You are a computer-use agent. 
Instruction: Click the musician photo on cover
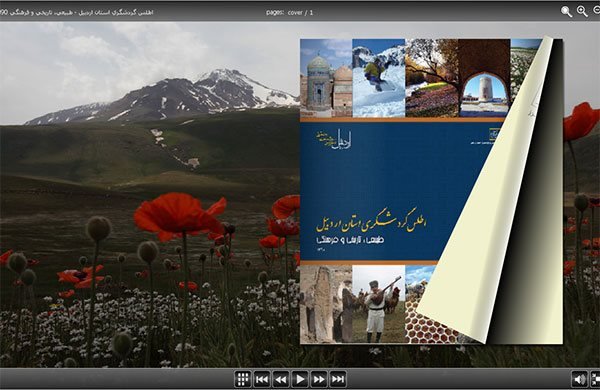click(378, 304)
